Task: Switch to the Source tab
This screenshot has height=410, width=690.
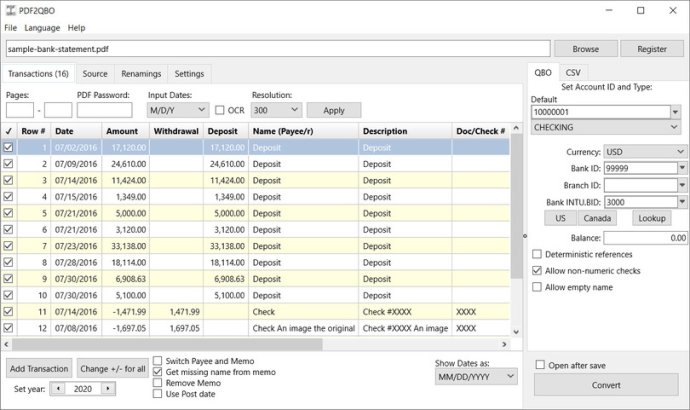Action: [95, 74]
